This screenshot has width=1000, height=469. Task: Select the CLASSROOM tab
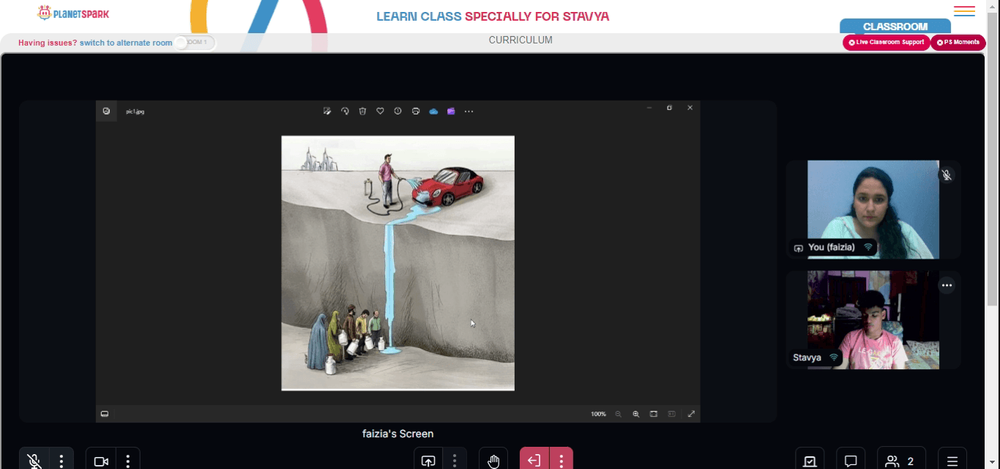pos(895,27)
